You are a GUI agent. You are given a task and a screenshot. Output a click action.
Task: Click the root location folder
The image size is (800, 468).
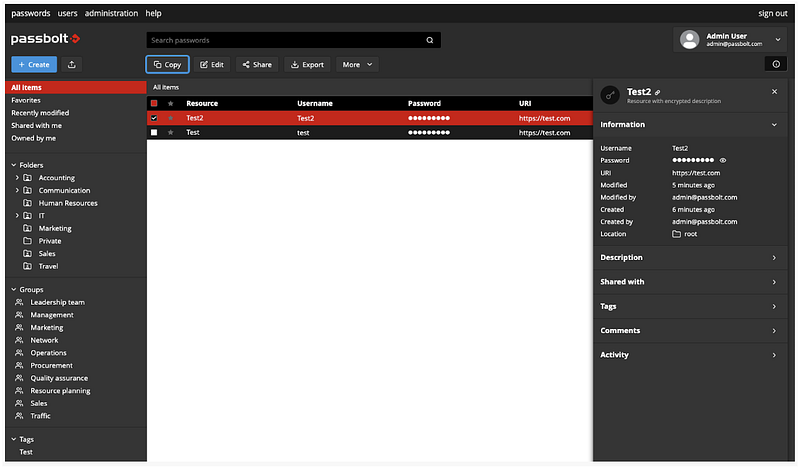tap(685, 234)
